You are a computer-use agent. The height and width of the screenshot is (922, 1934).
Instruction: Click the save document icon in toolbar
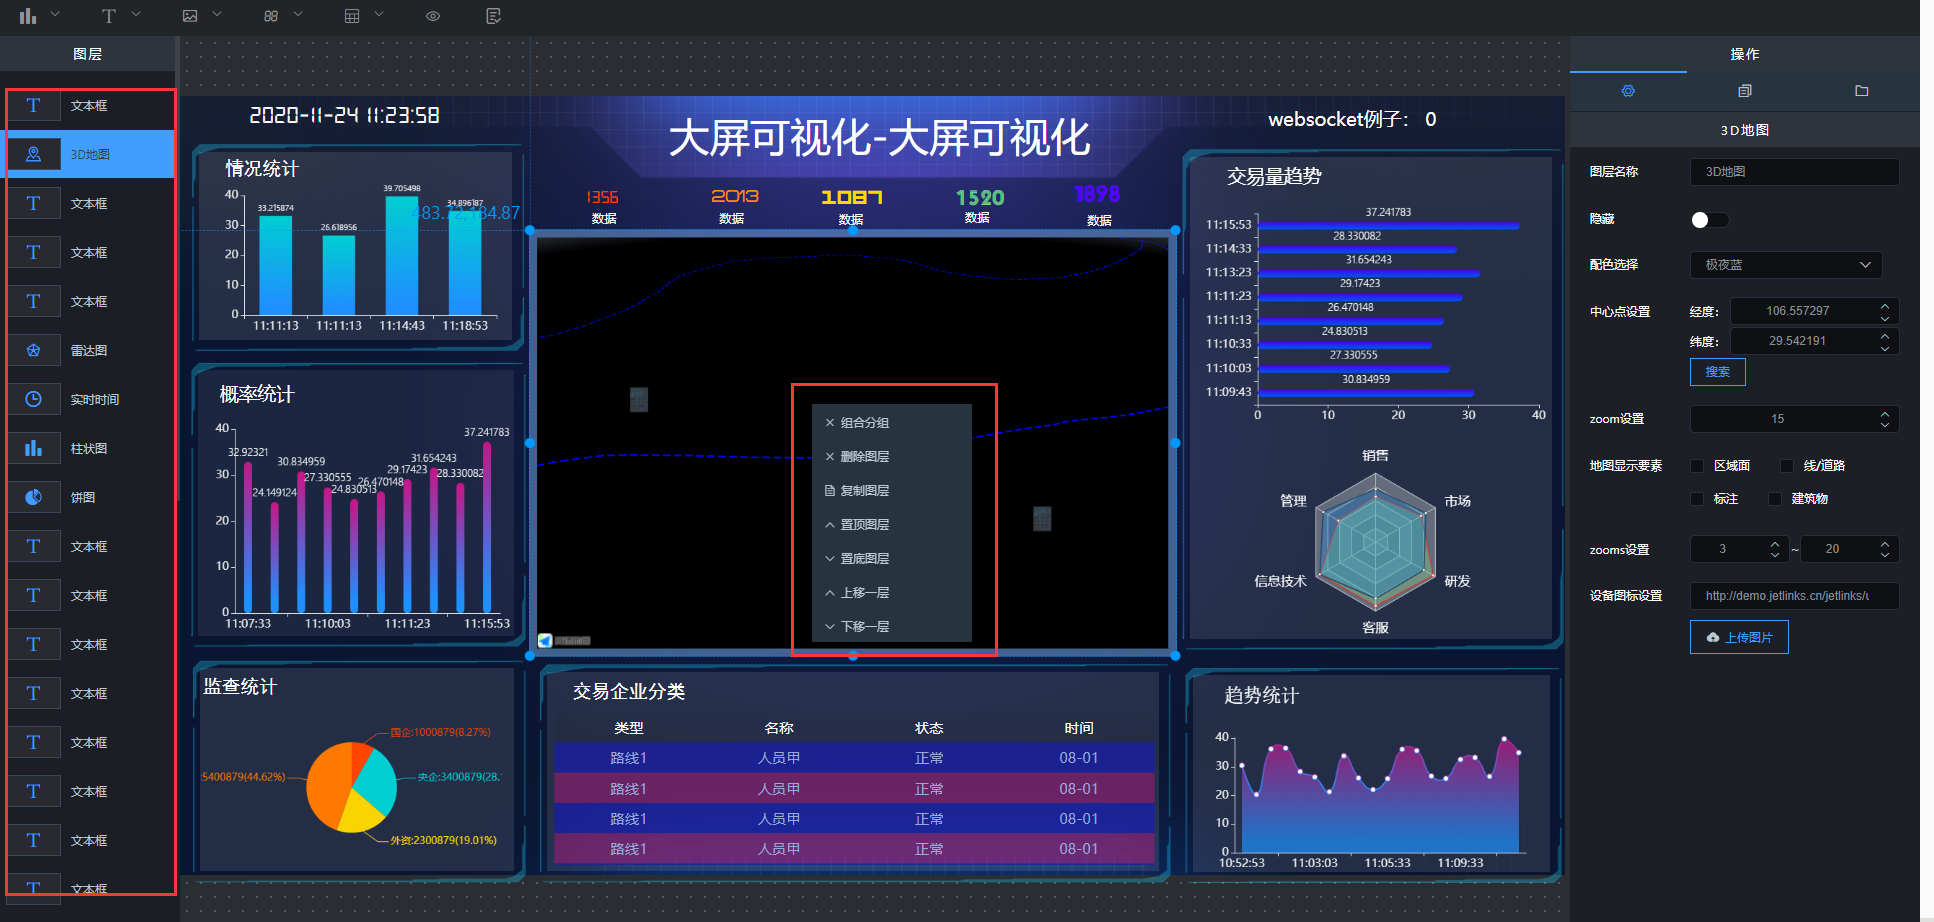click(493, 16)
